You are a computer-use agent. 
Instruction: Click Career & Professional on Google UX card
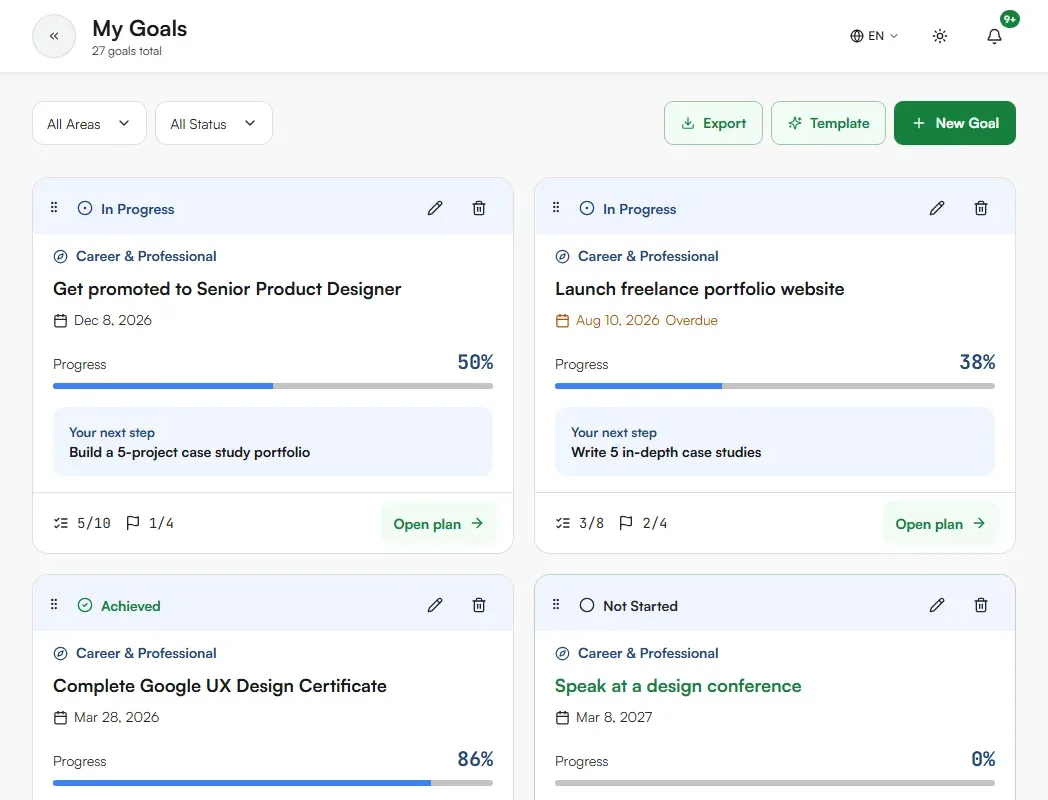click(x=135, y=653)
